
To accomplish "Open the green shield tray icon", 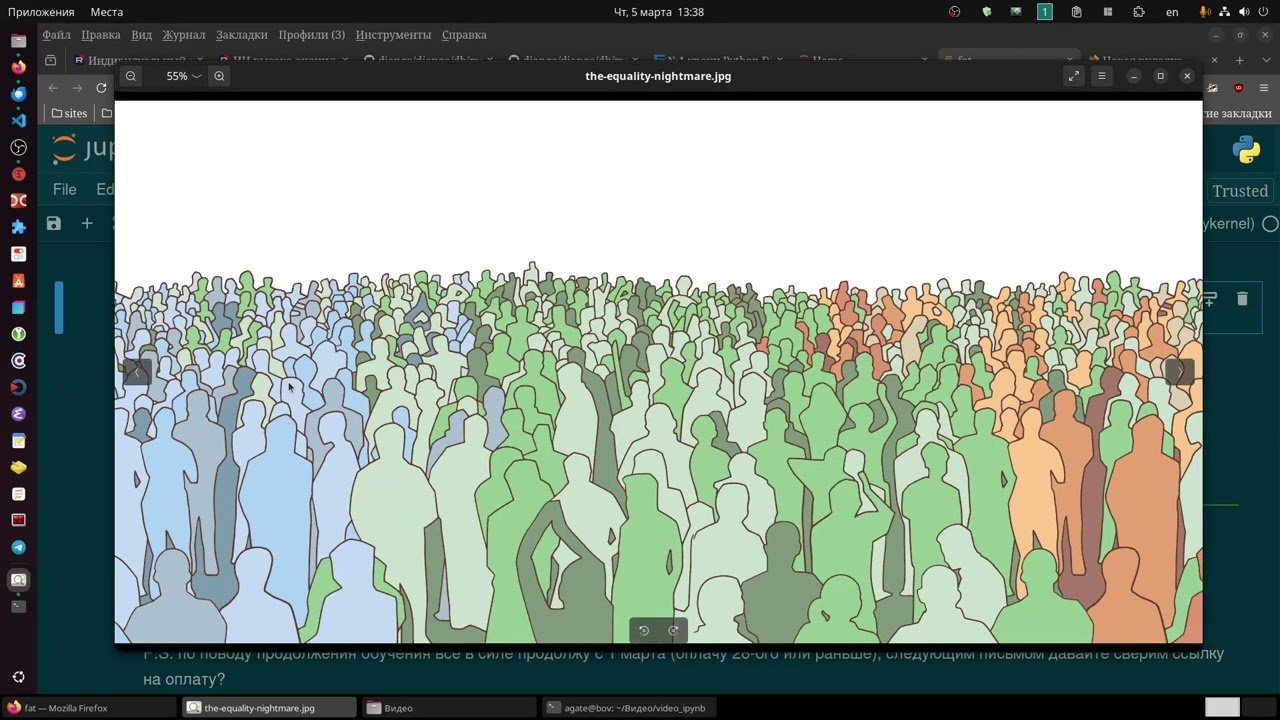I will pyautogui.click(x=987, y=12).
